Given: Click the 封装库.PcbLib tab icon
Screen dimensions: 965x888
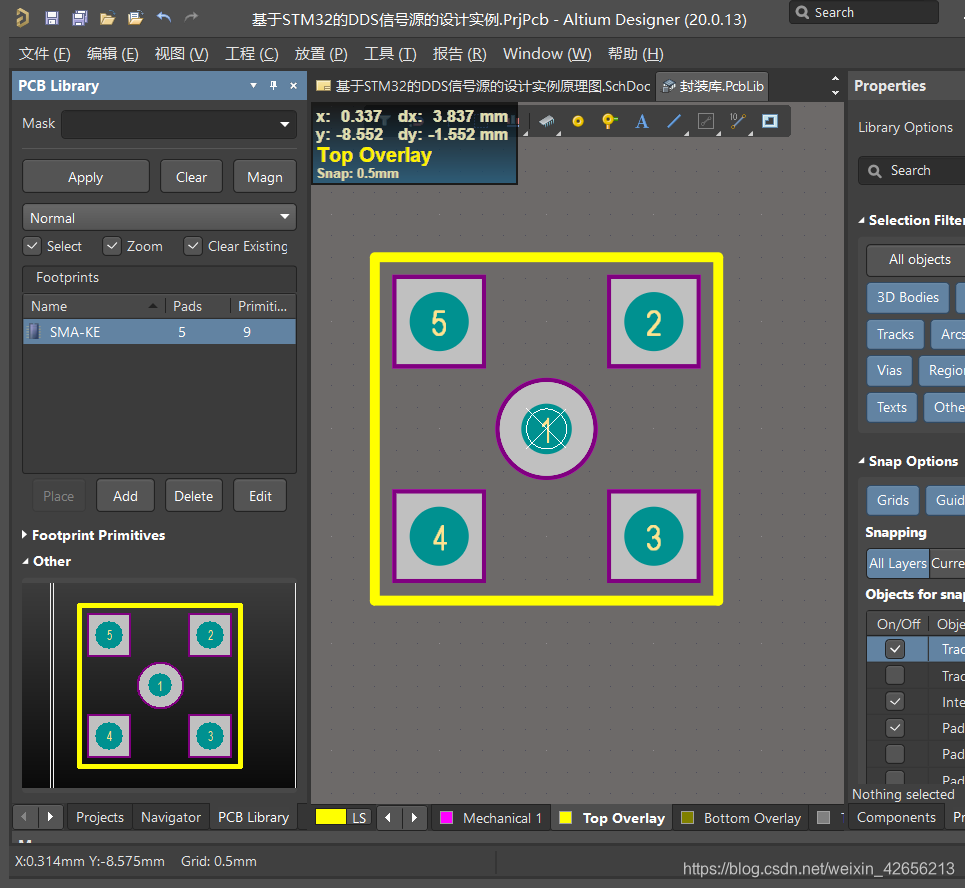Looking at the screenshot, I should 669,86.
